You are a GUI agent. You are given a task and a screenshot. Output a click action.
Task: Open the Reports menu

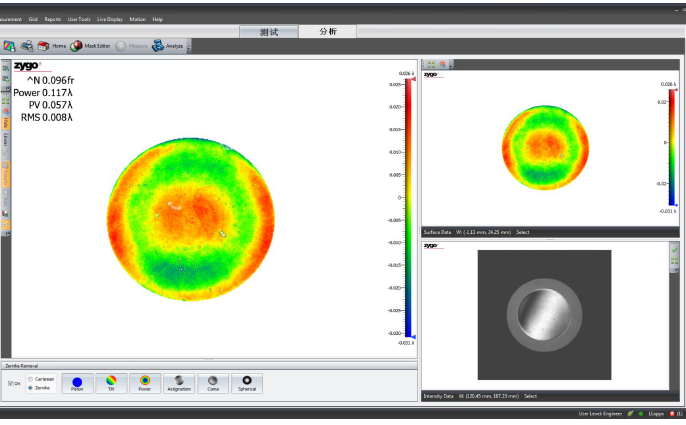coord(52,19)
